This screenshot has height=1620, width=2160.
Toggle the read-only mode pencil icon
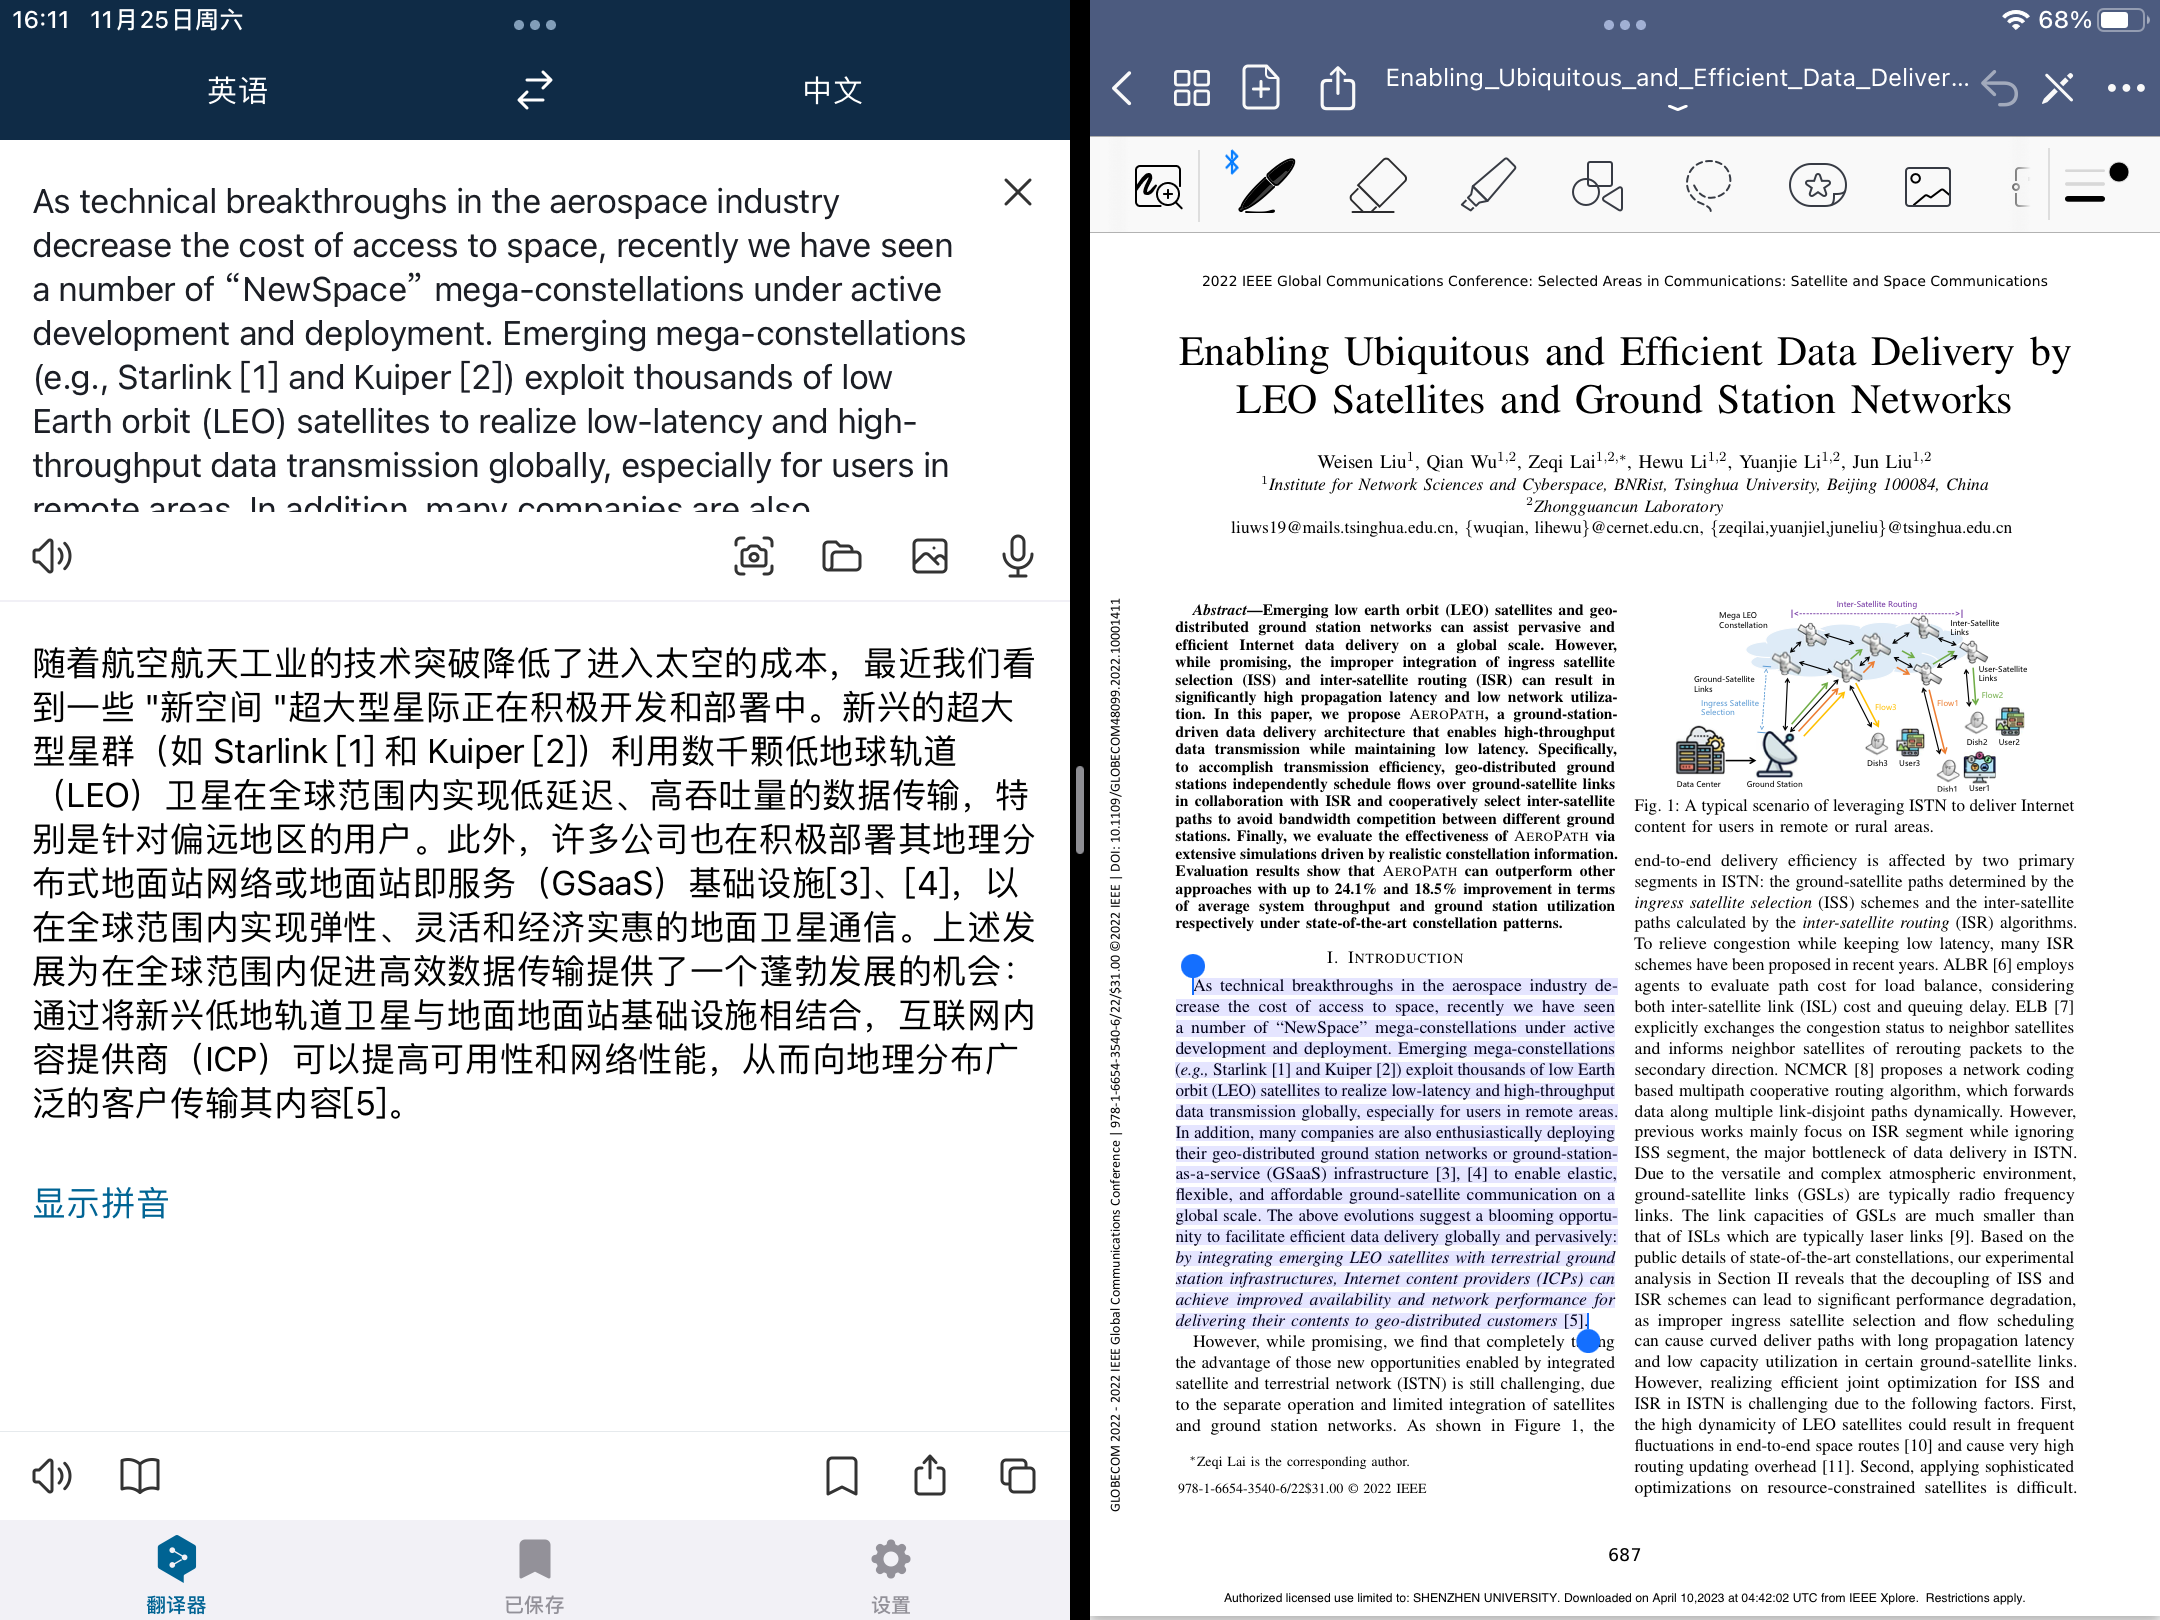pos(2058,88)
